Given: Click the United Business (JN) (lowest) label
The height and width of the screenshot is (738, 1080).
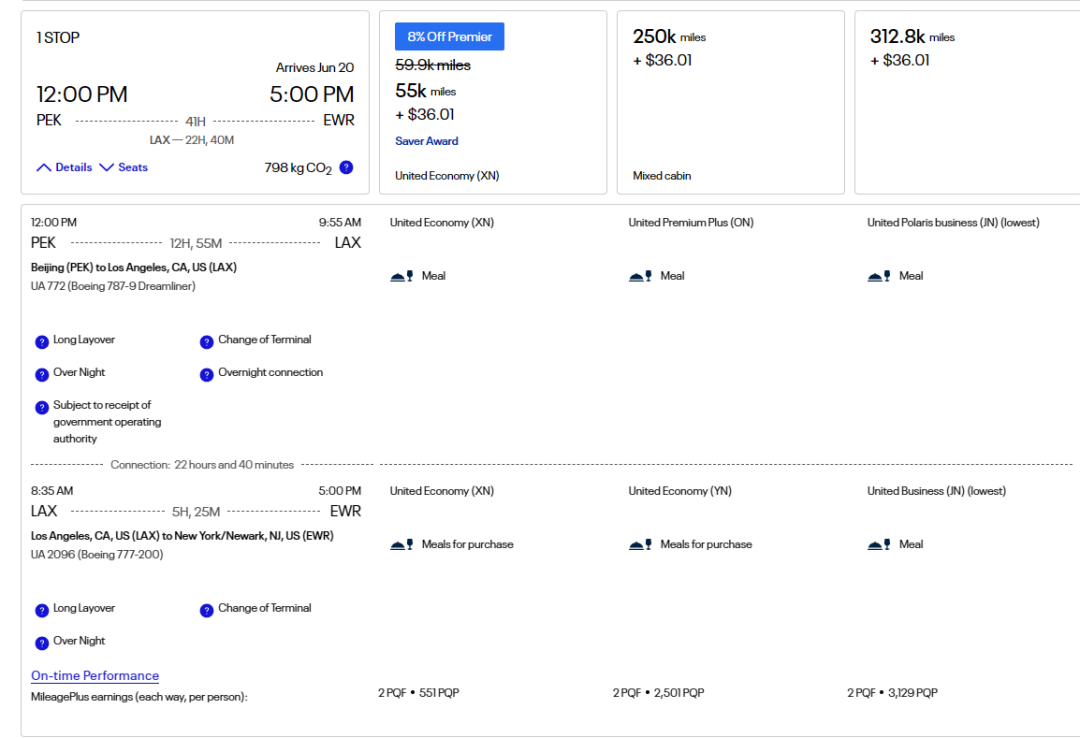Looking at the screenshot, I should 937,491.
